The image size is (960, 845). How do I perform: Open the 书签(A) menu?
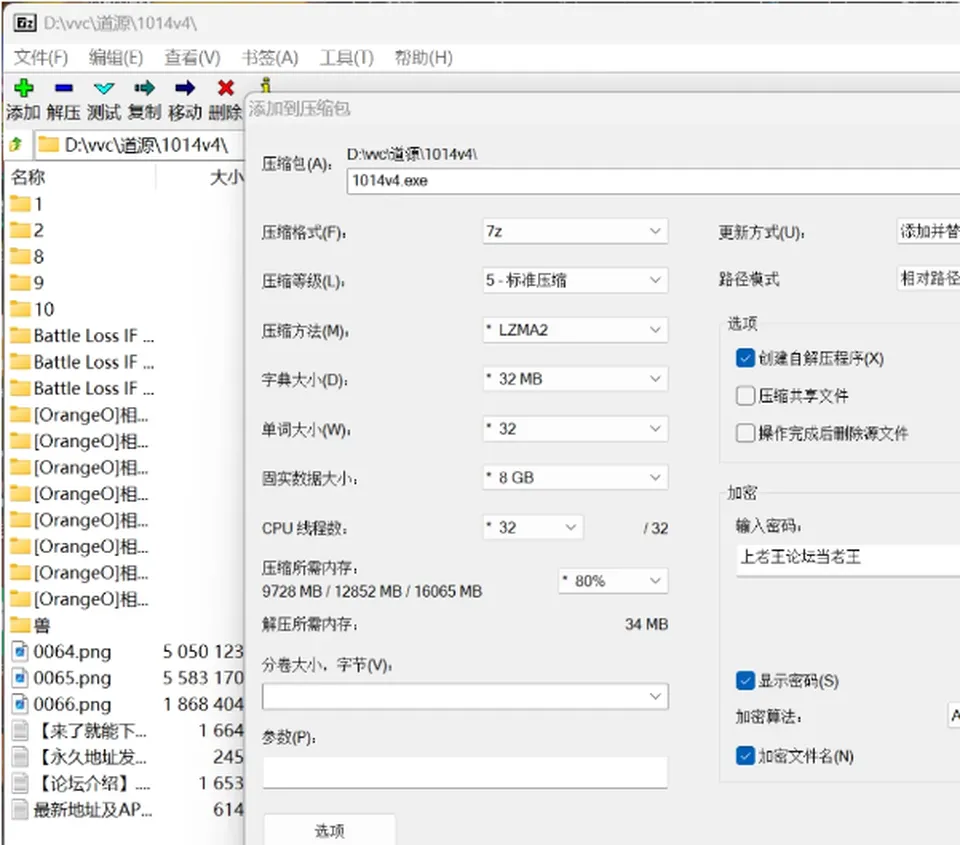[x=270, y=58]
